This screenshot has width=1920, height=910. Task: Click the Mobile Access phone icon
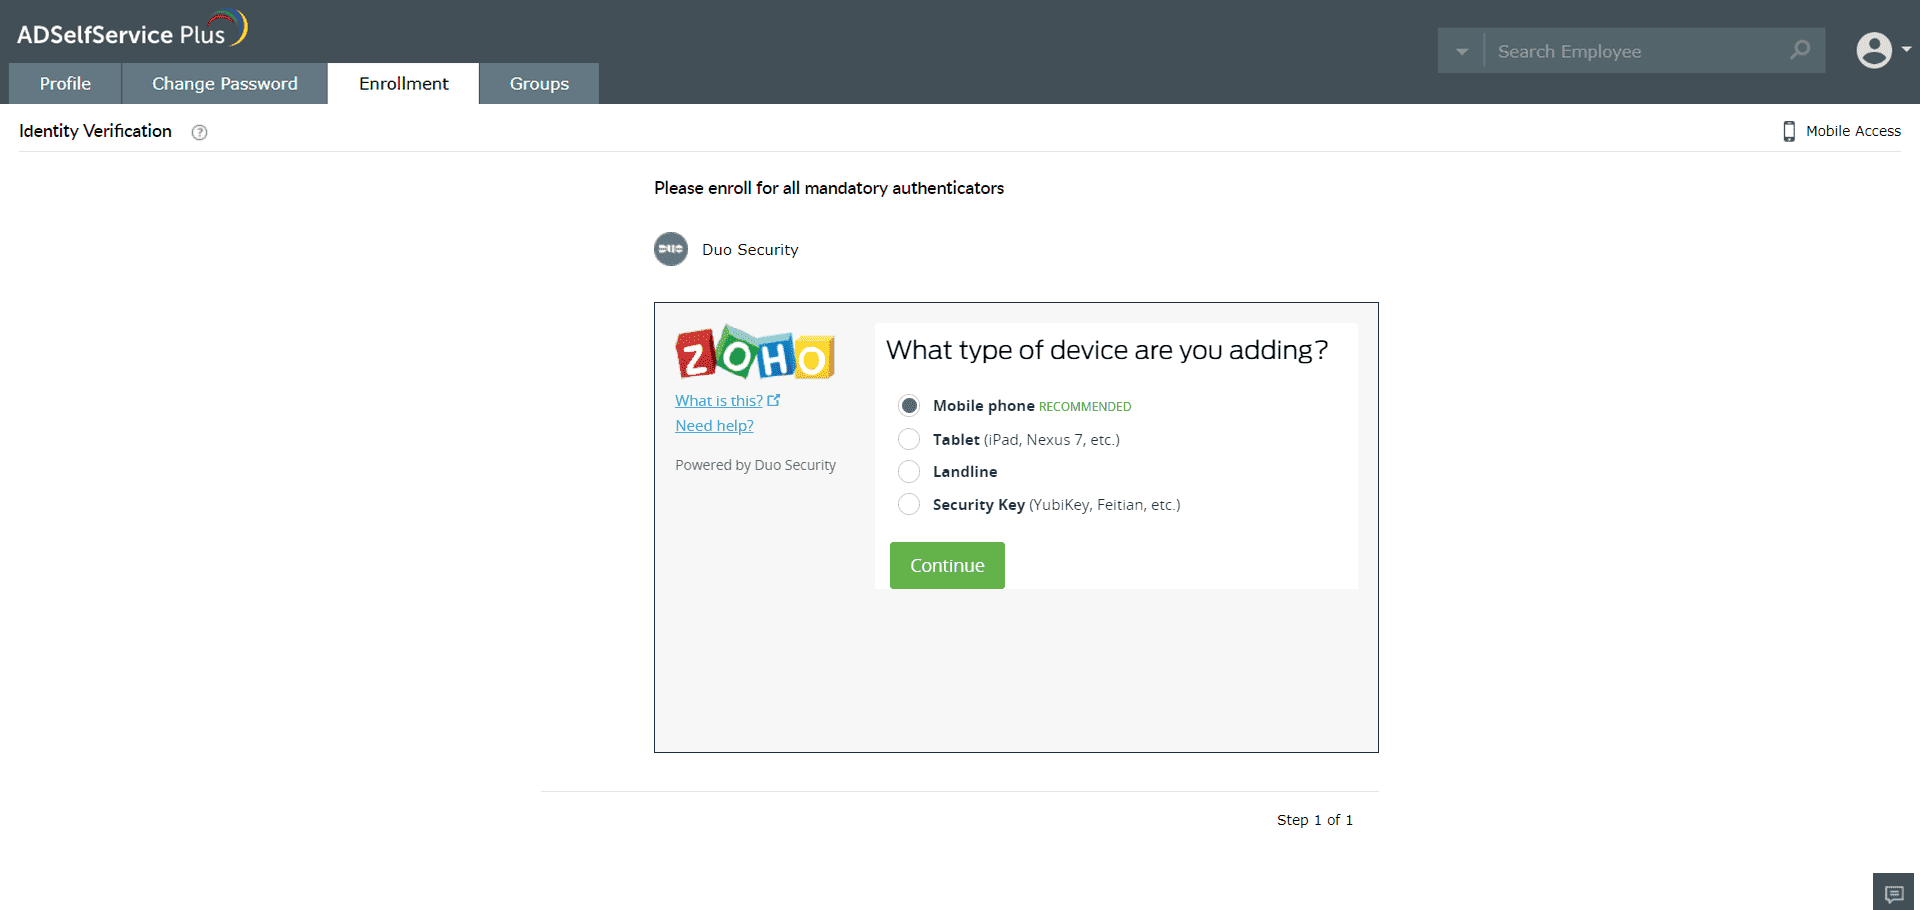click(x=1789, y=131)
